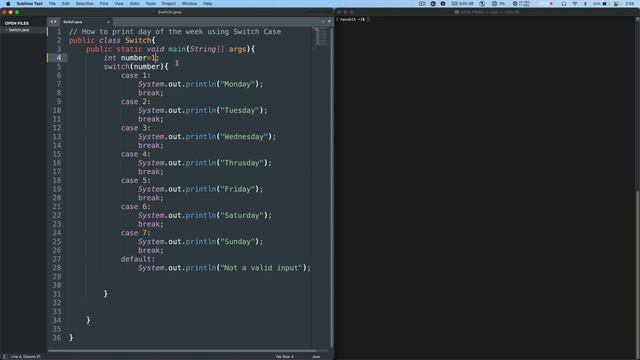Click the Bluetooth icon in menu bar
Viewport: 640px width, 360px height.
(585, 4)
